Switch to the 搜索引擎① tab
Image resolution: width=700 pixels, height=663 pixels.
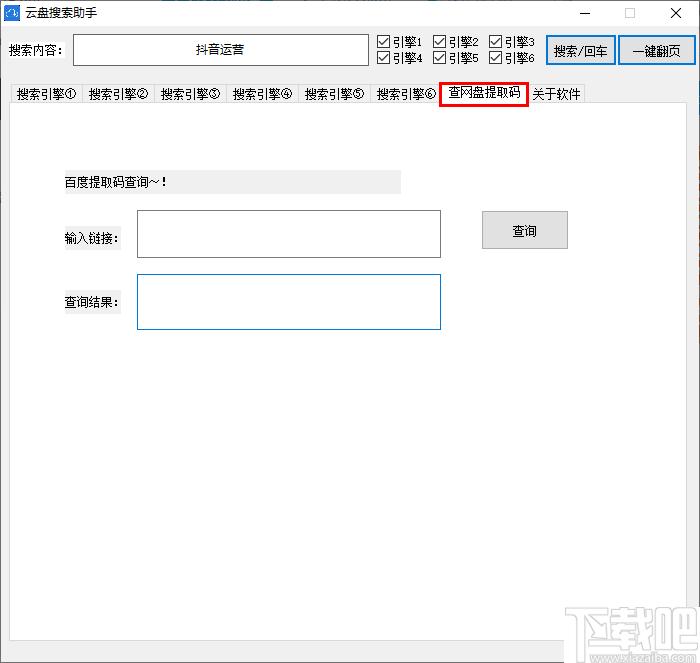(x=46, y=94)
